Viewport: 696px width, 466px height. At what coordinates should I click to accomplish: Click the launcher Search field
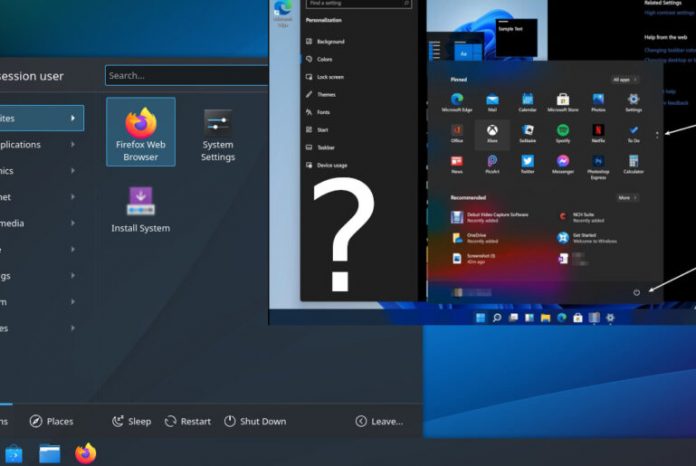(187, 75)
